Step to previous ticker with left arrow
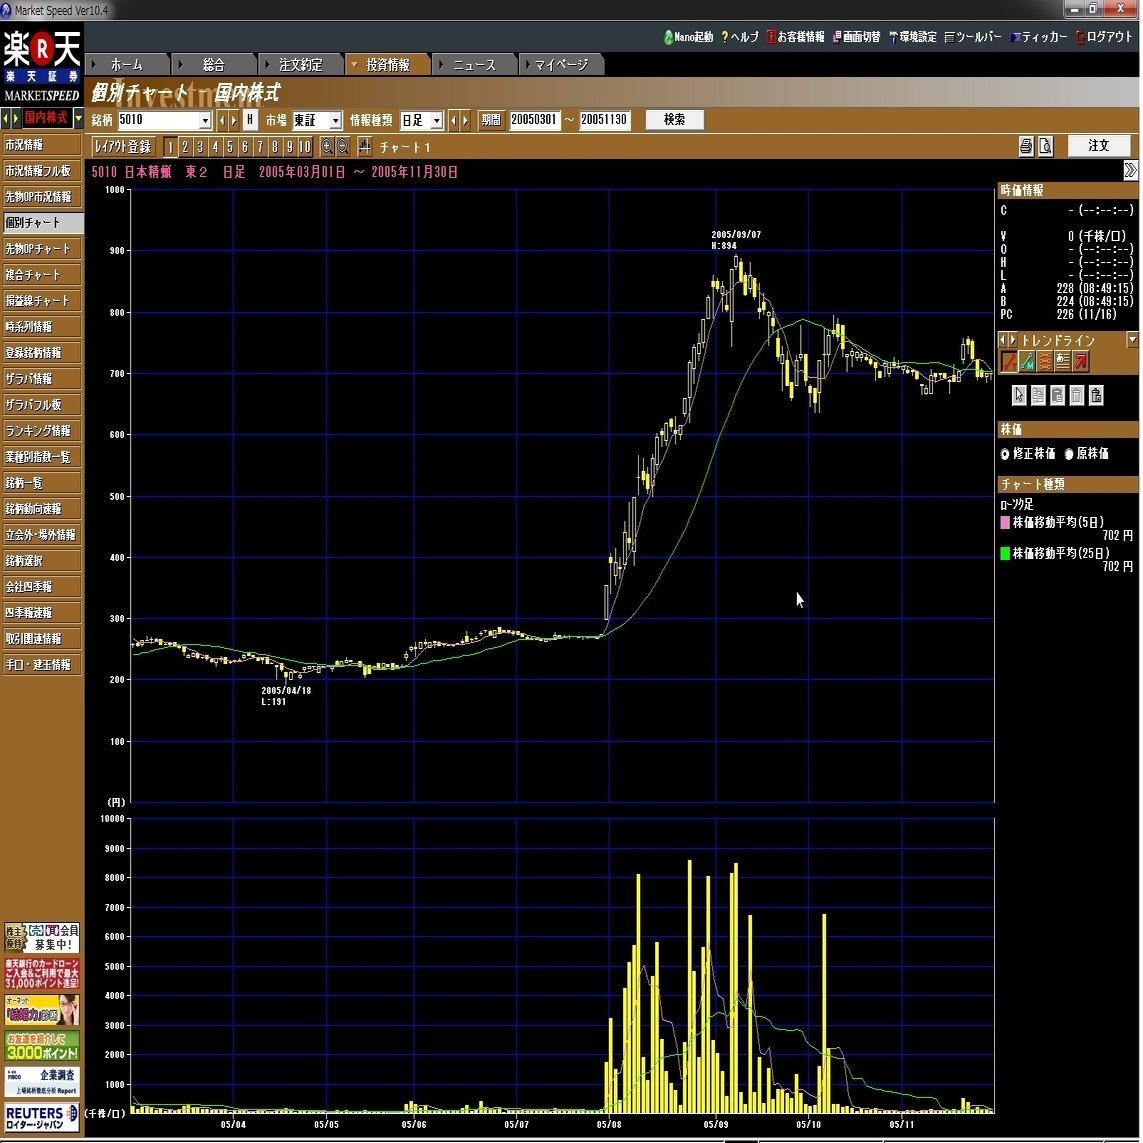This screenshot has width=1143, height=1143. tap(223, 120)
